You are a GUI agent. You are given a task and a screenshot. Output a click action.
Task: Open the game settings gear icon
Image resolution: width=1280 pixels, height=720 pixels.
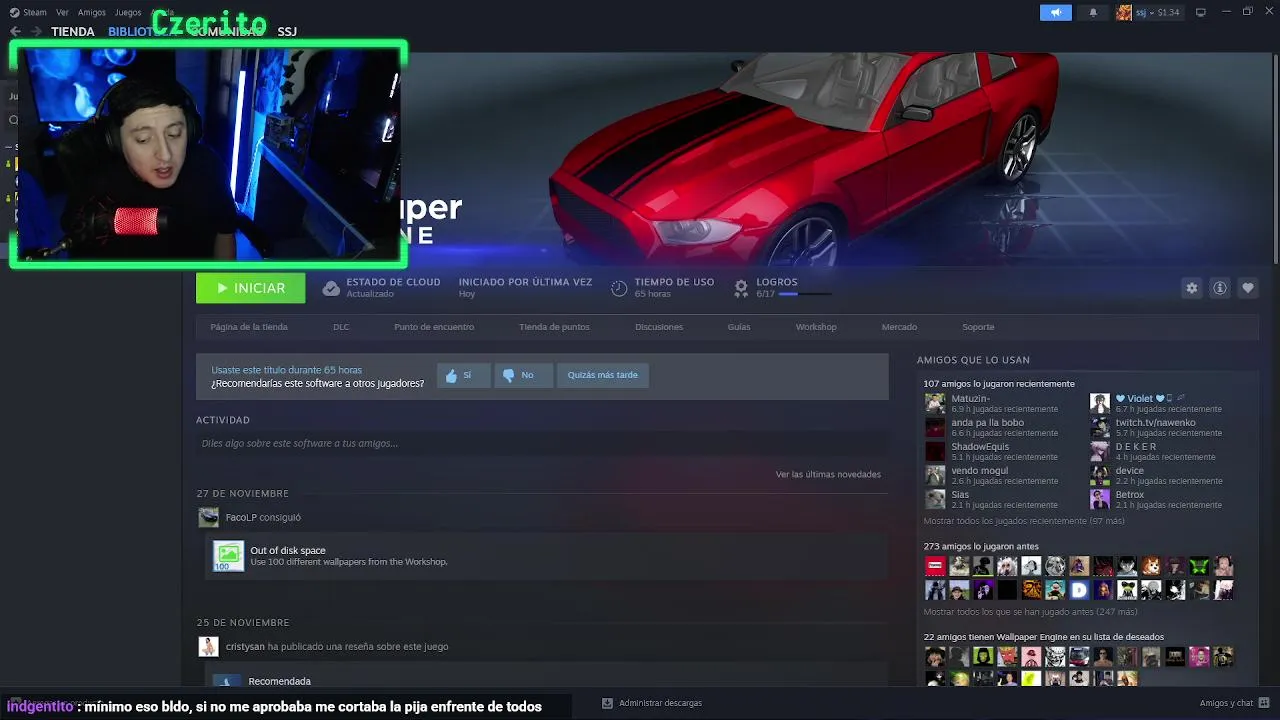[x=1191, y=288]
